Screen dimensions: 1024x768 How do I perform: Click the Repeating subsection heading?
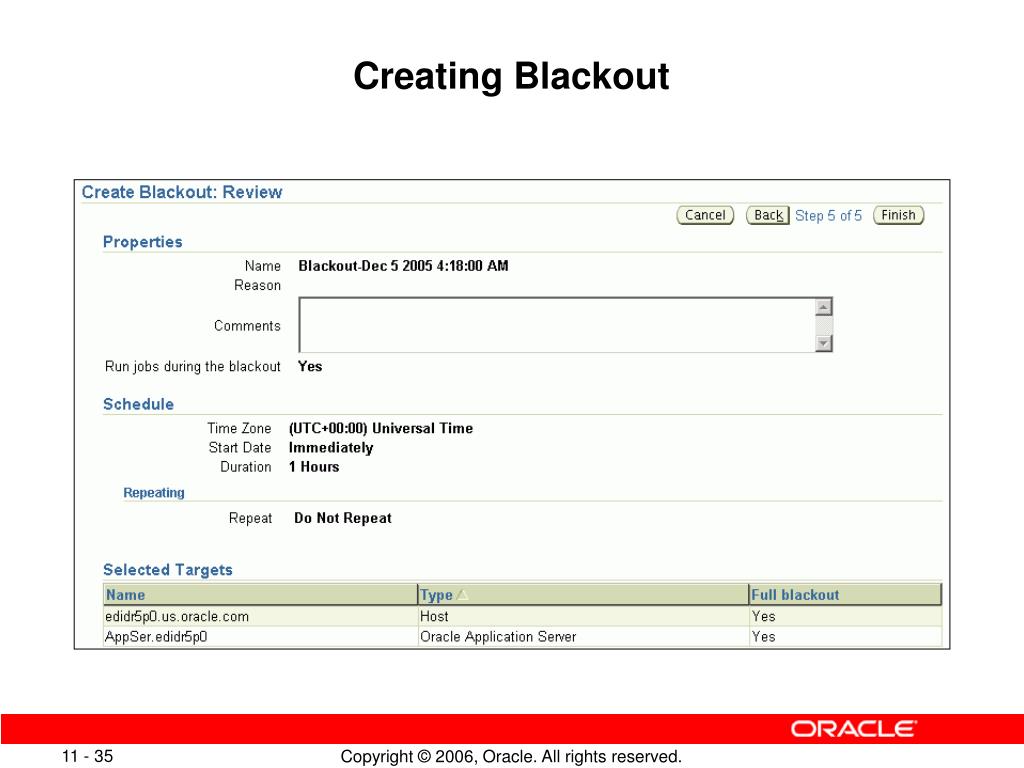click(x=154, y=492)
